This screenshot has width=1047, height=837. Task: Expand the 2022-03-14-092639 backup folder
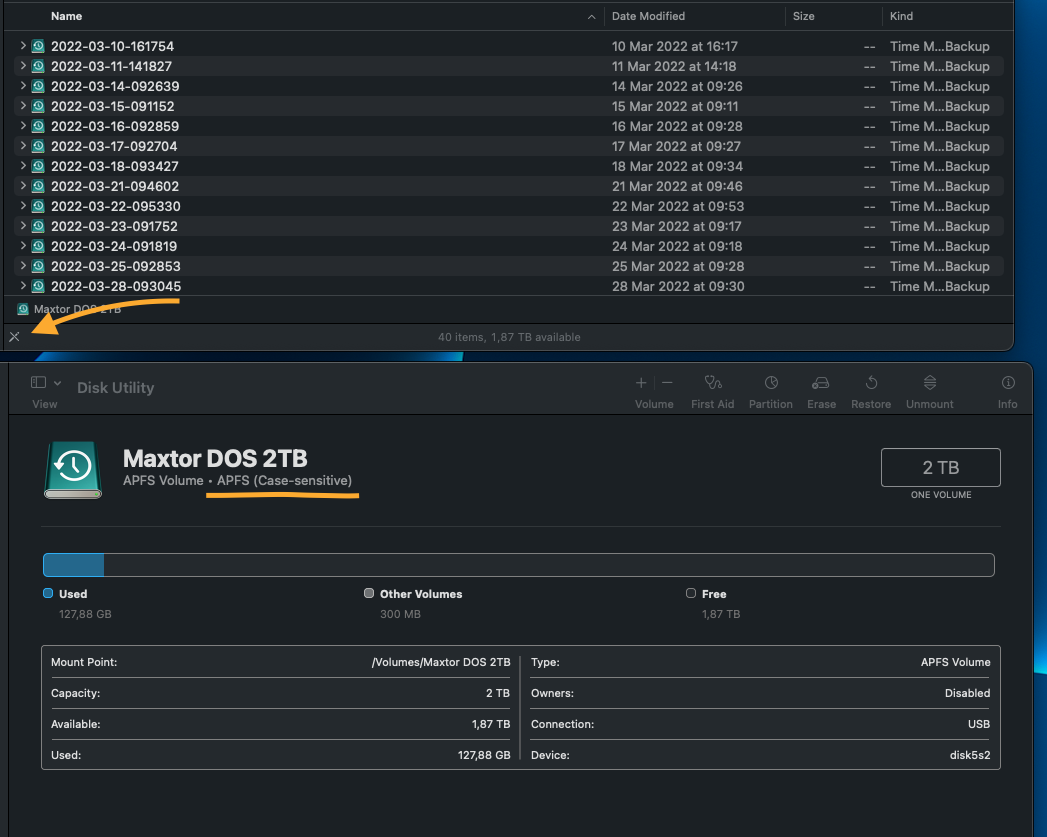23,85
